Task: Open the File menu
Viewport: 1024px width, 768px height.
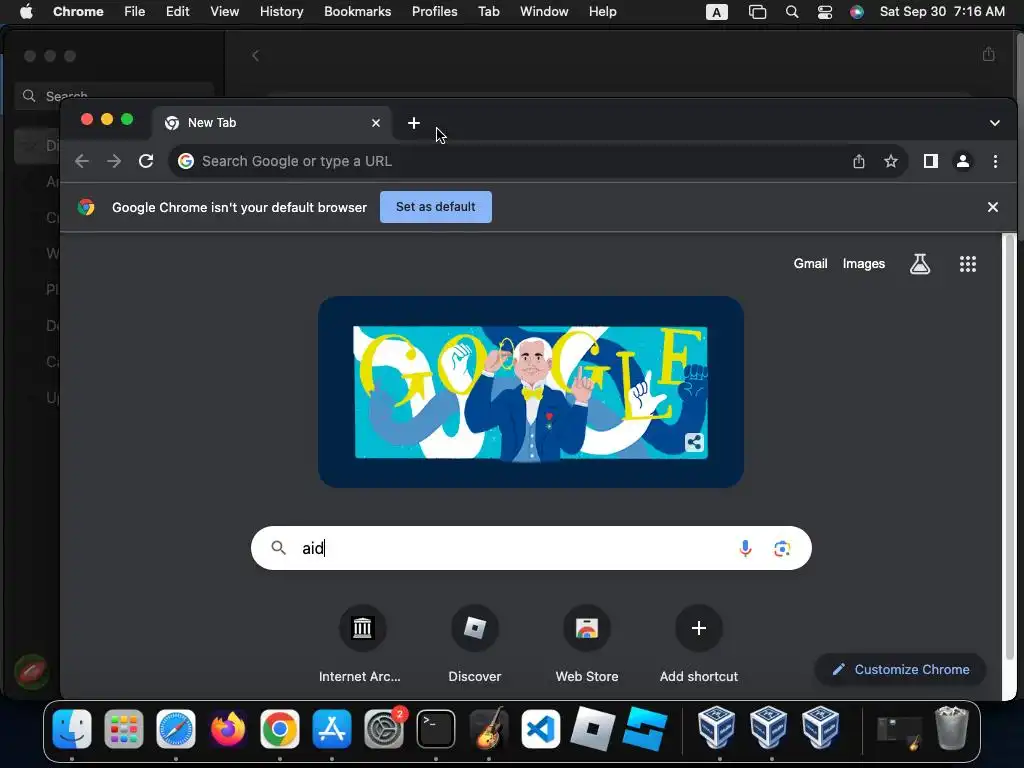Action: click(135, 12)
